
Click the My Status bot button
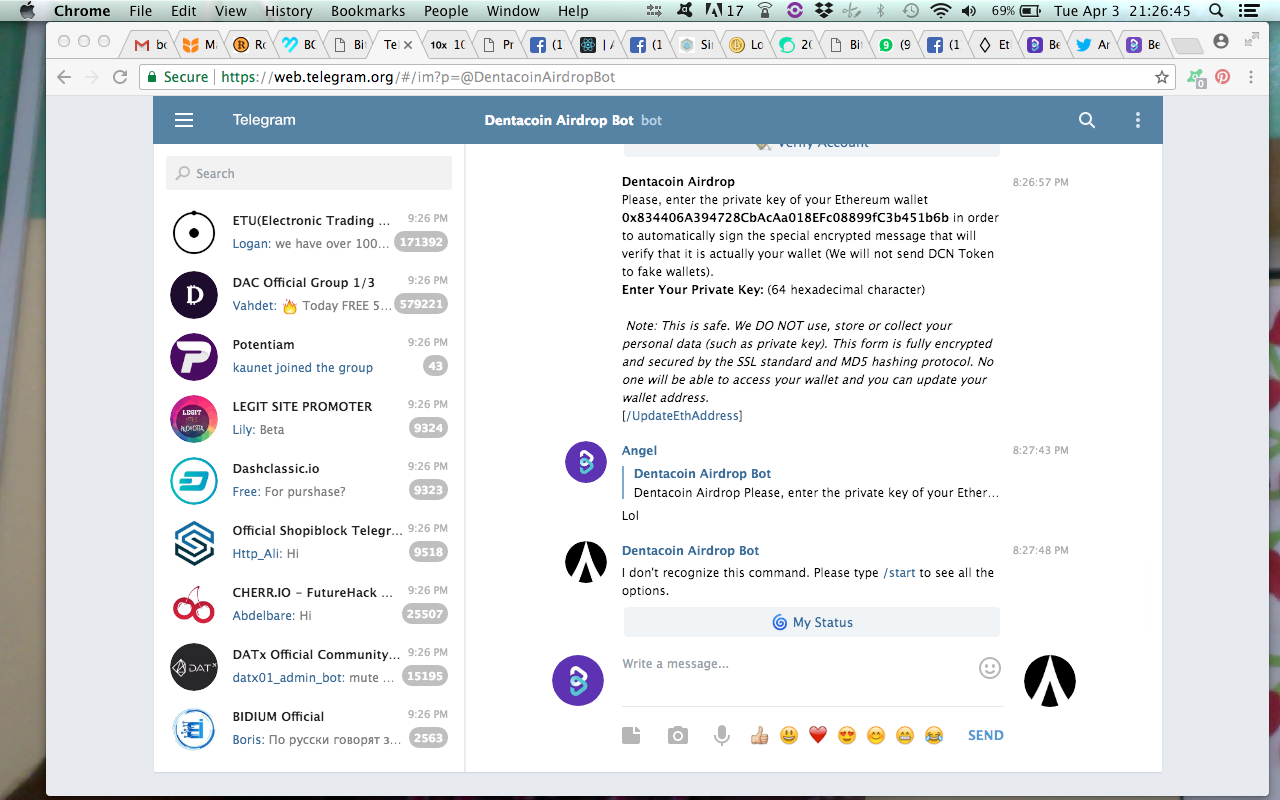[x=812, y=622]
